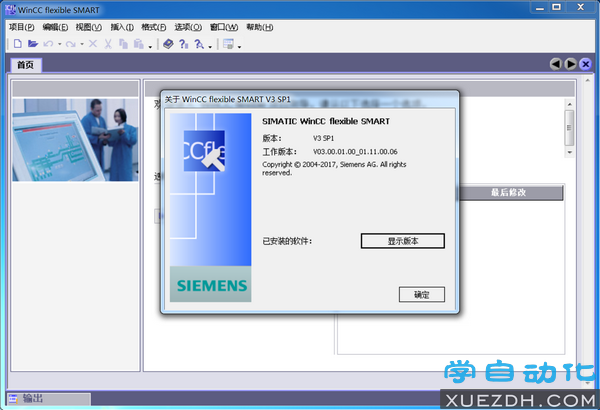Open the 输出 panel tab
The image size is (600, 410).
pos(49,399)
